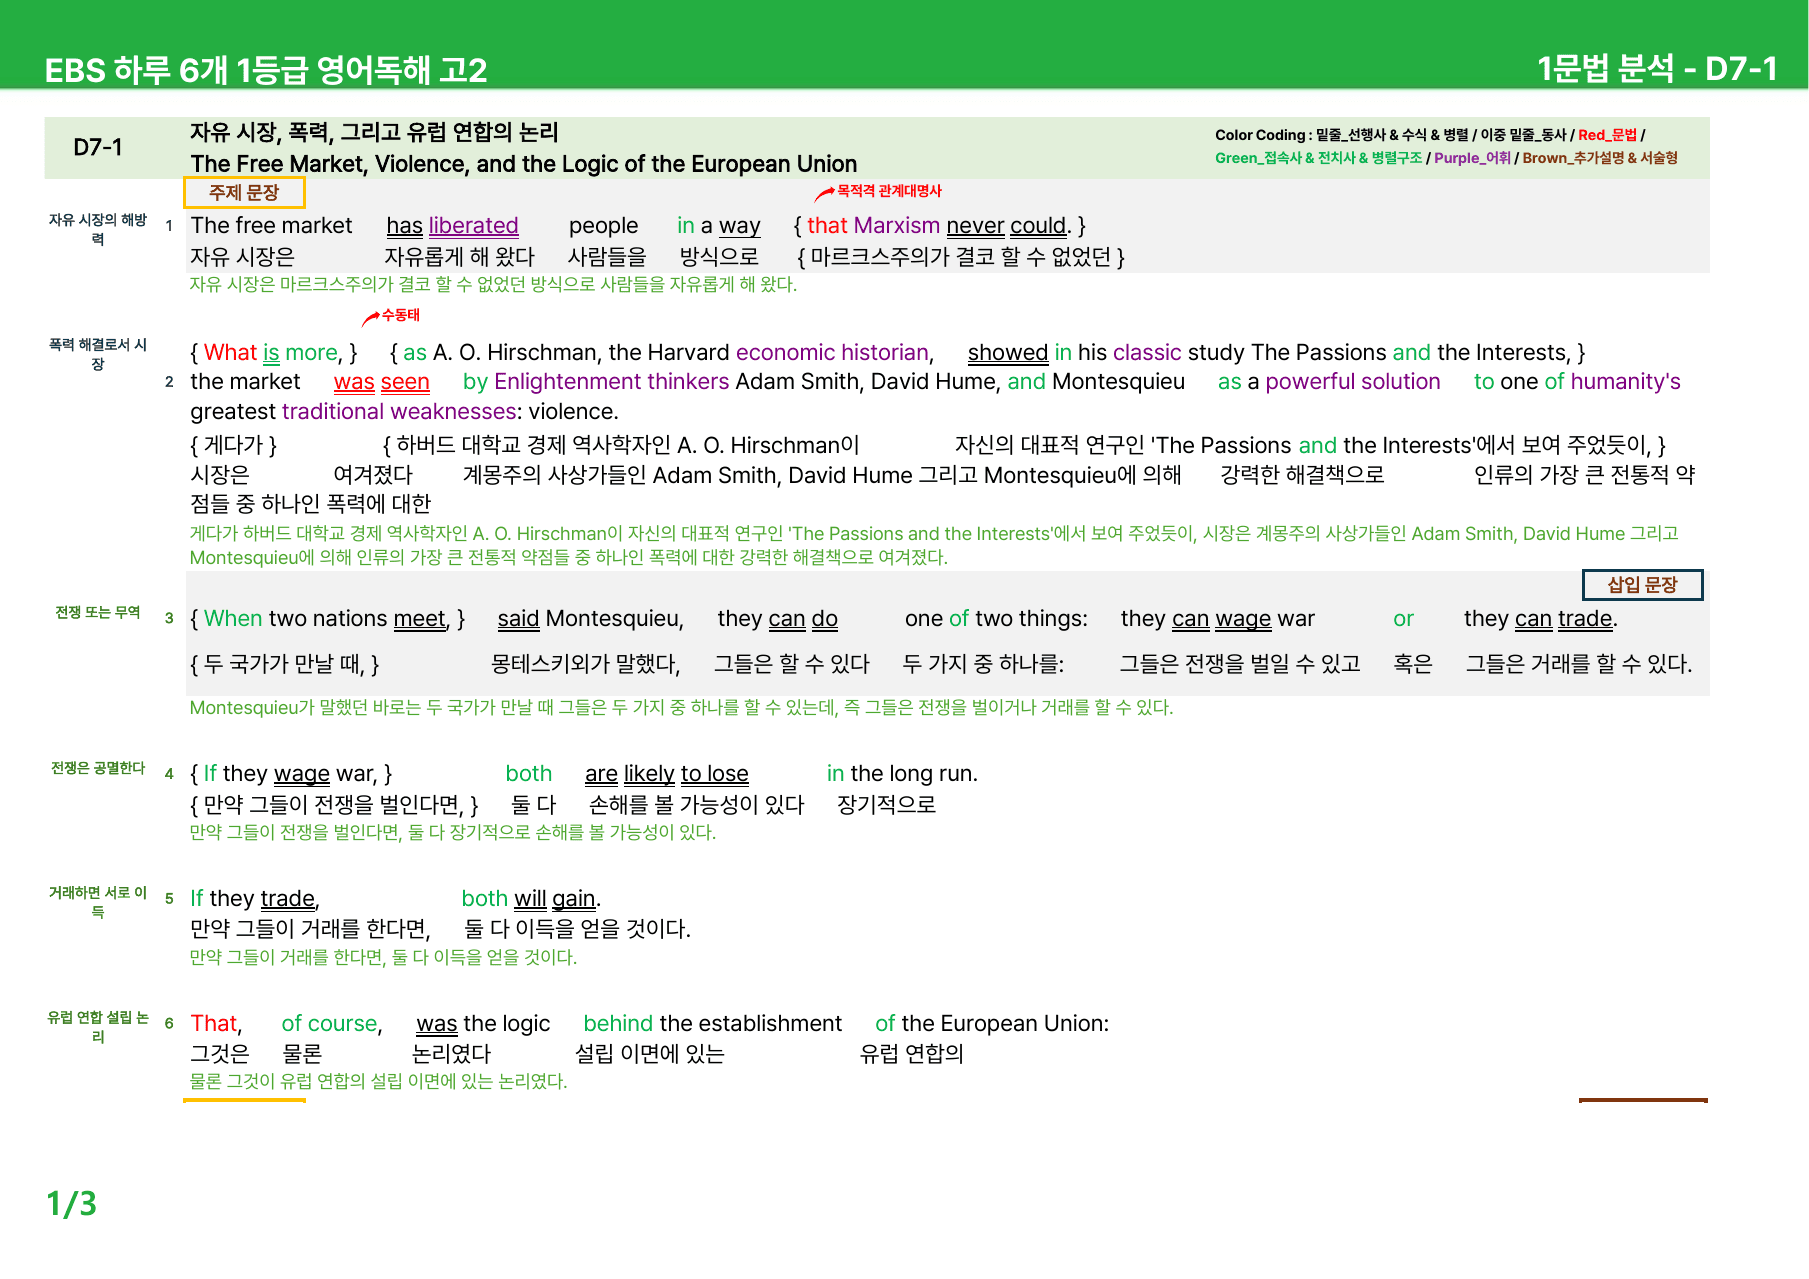This screenshot has width=1809, height=1279.
Task: Click 'said Montesquieu,' in sentence 3
Action: (591, 619)
